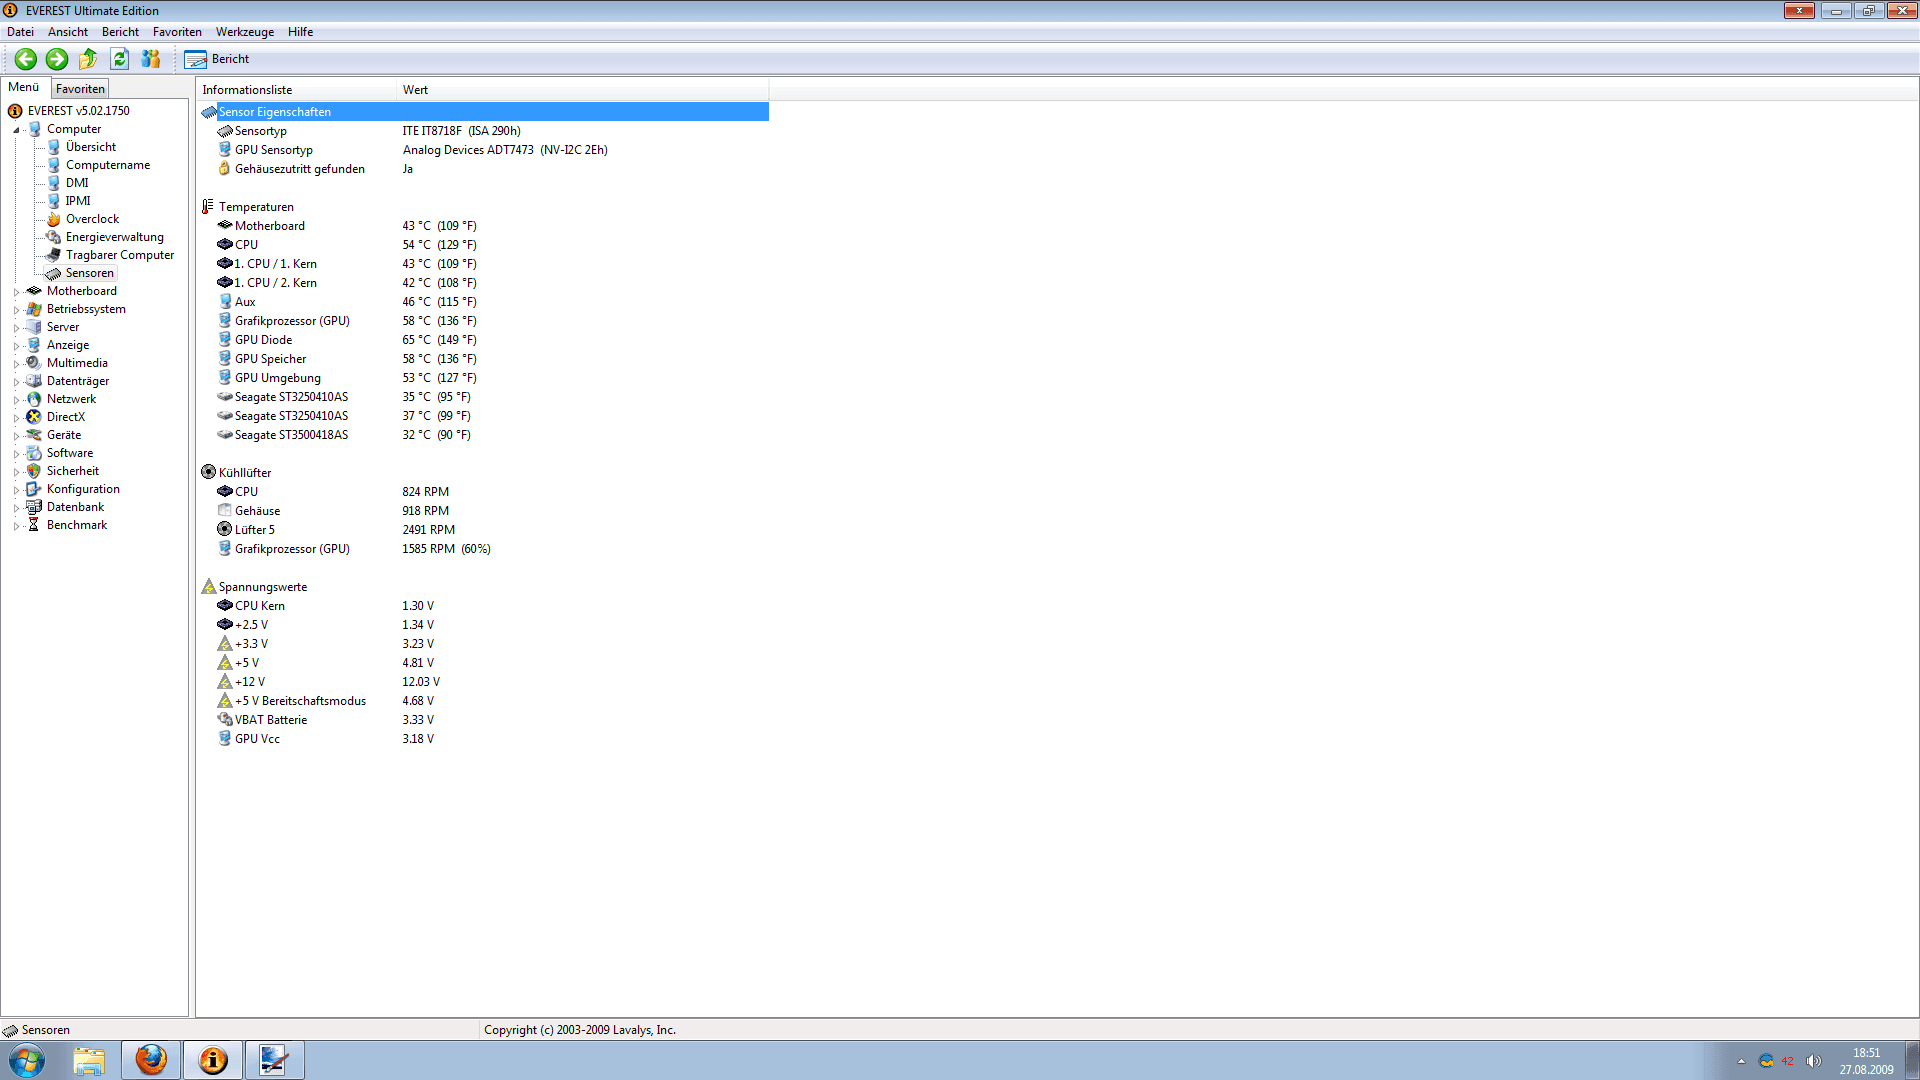
Task: Click the green Forward arrow toolbar icon
Action: [57, 59]
